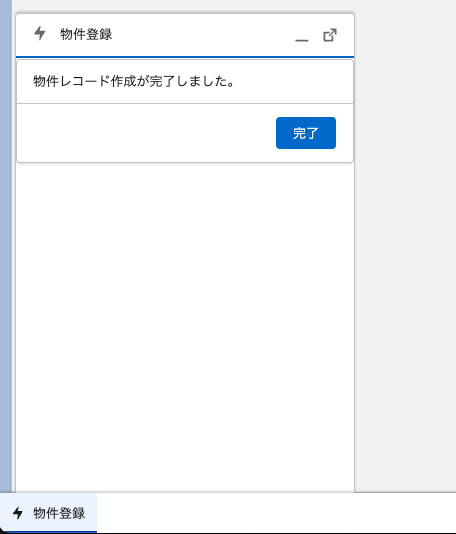Click the blue 完了 button

[306, 133]
